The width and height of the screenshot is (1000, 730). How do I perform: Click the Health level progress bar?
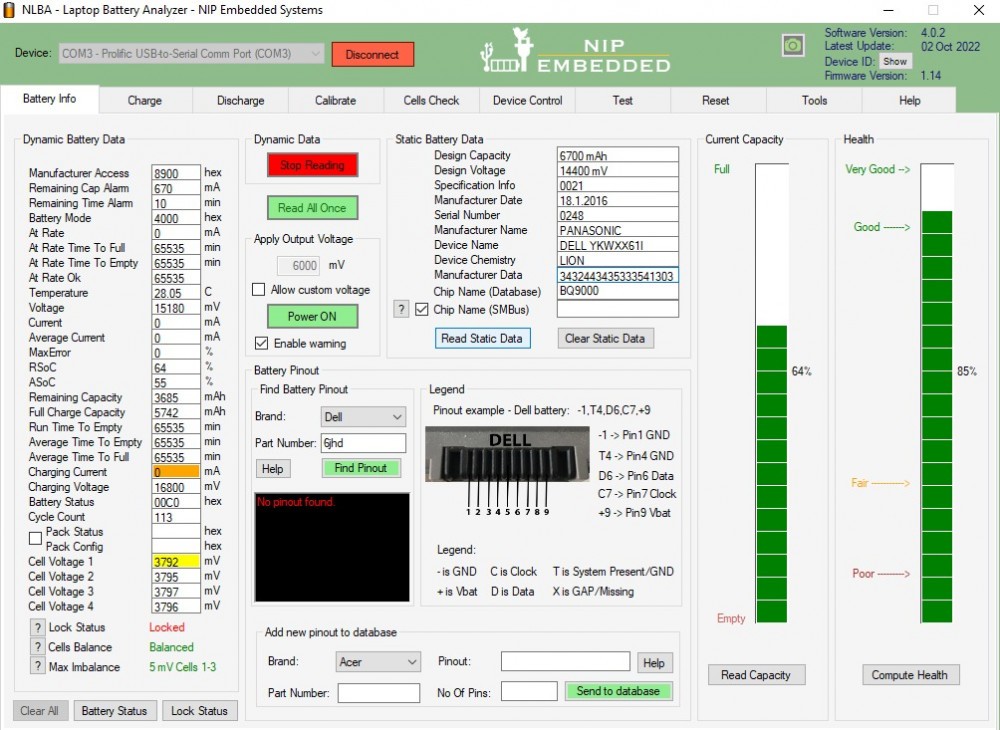(x=937, y=393)
